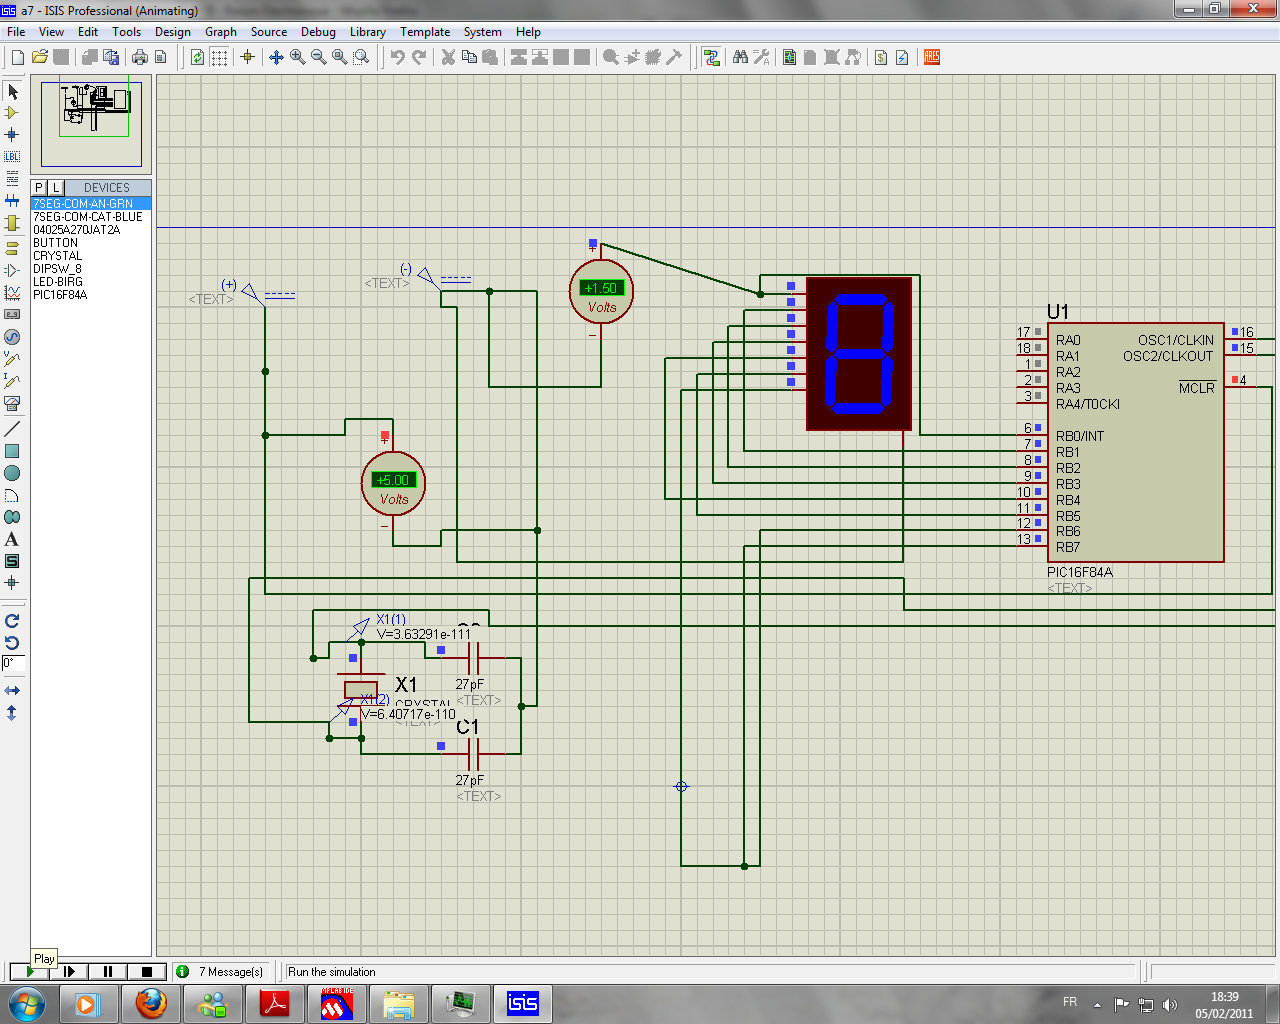Open the 7 Message(s) log
The image size is (1280, 1024).
pos(221,971)
